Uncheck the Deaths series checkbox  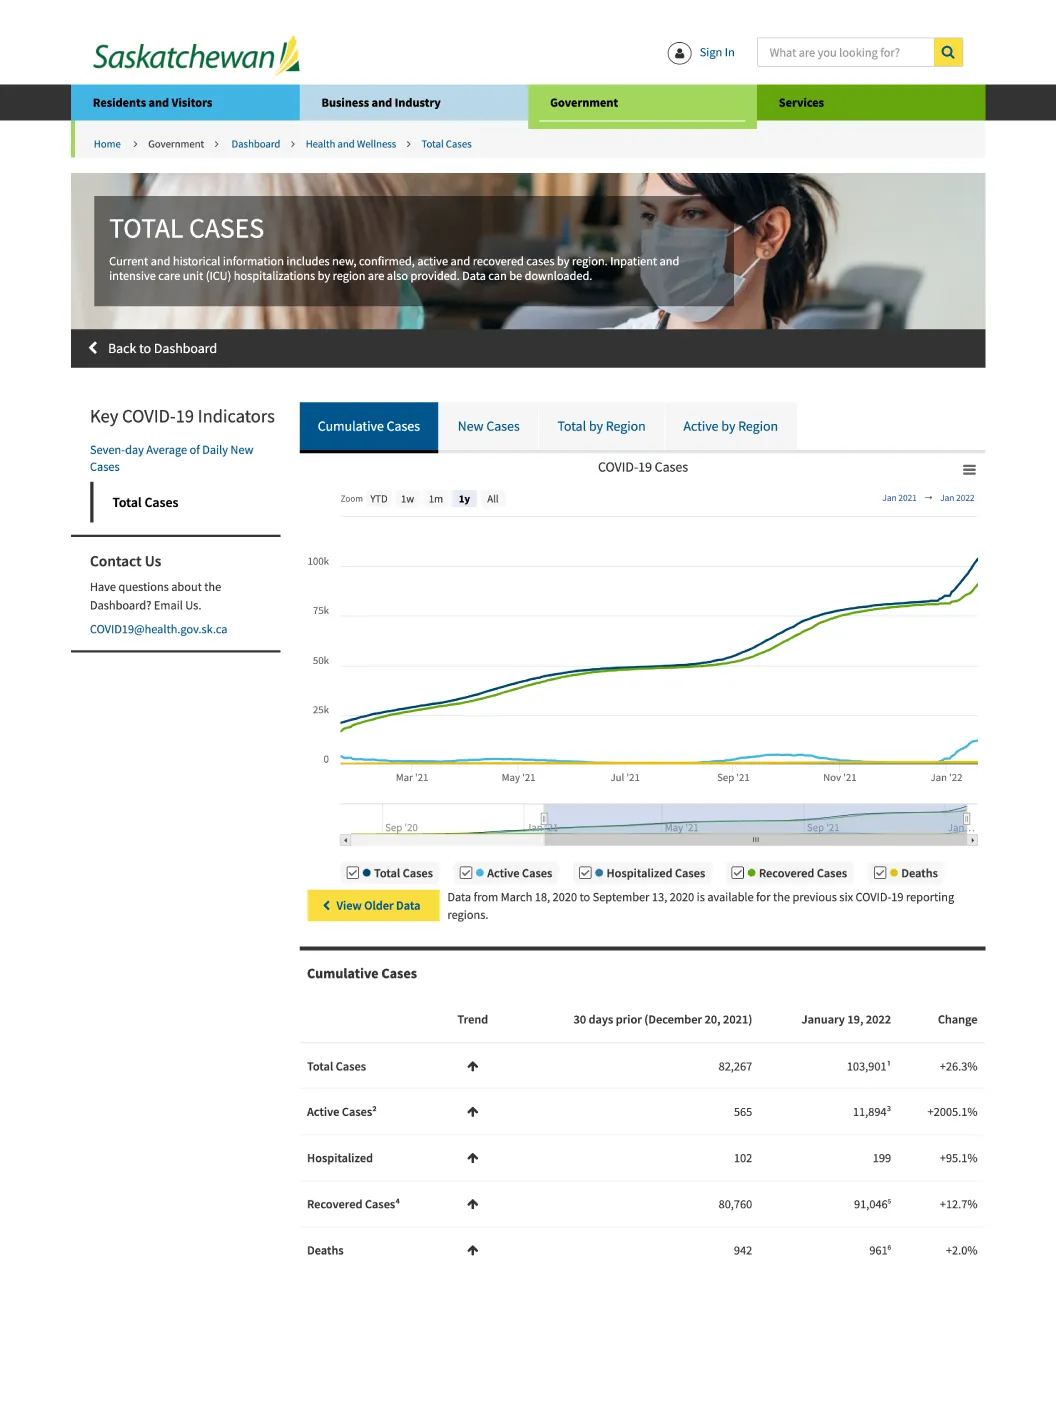coord(879,872)
